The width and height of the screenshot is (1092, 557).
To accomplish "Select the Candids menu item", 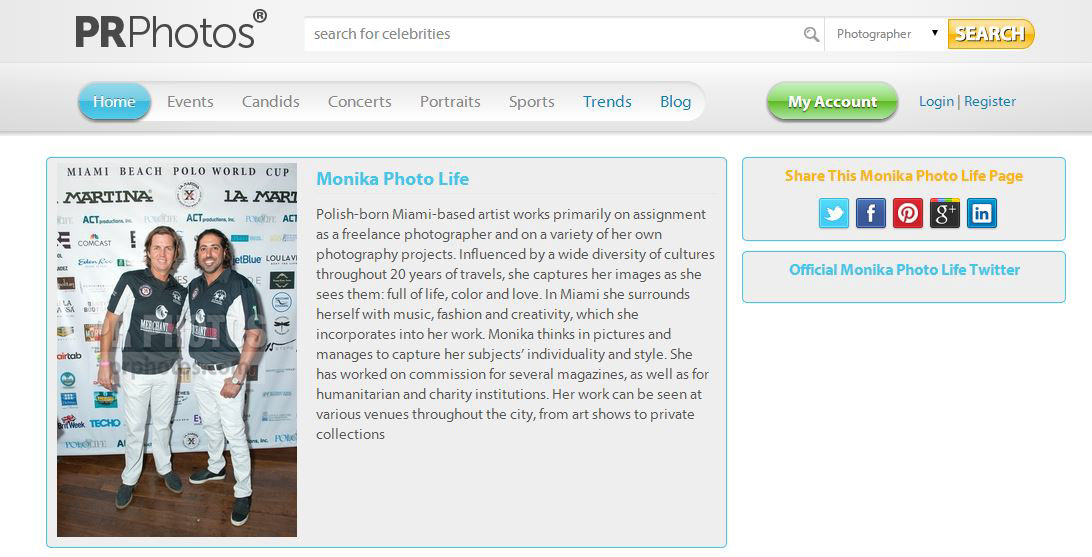I will [270, 102].
